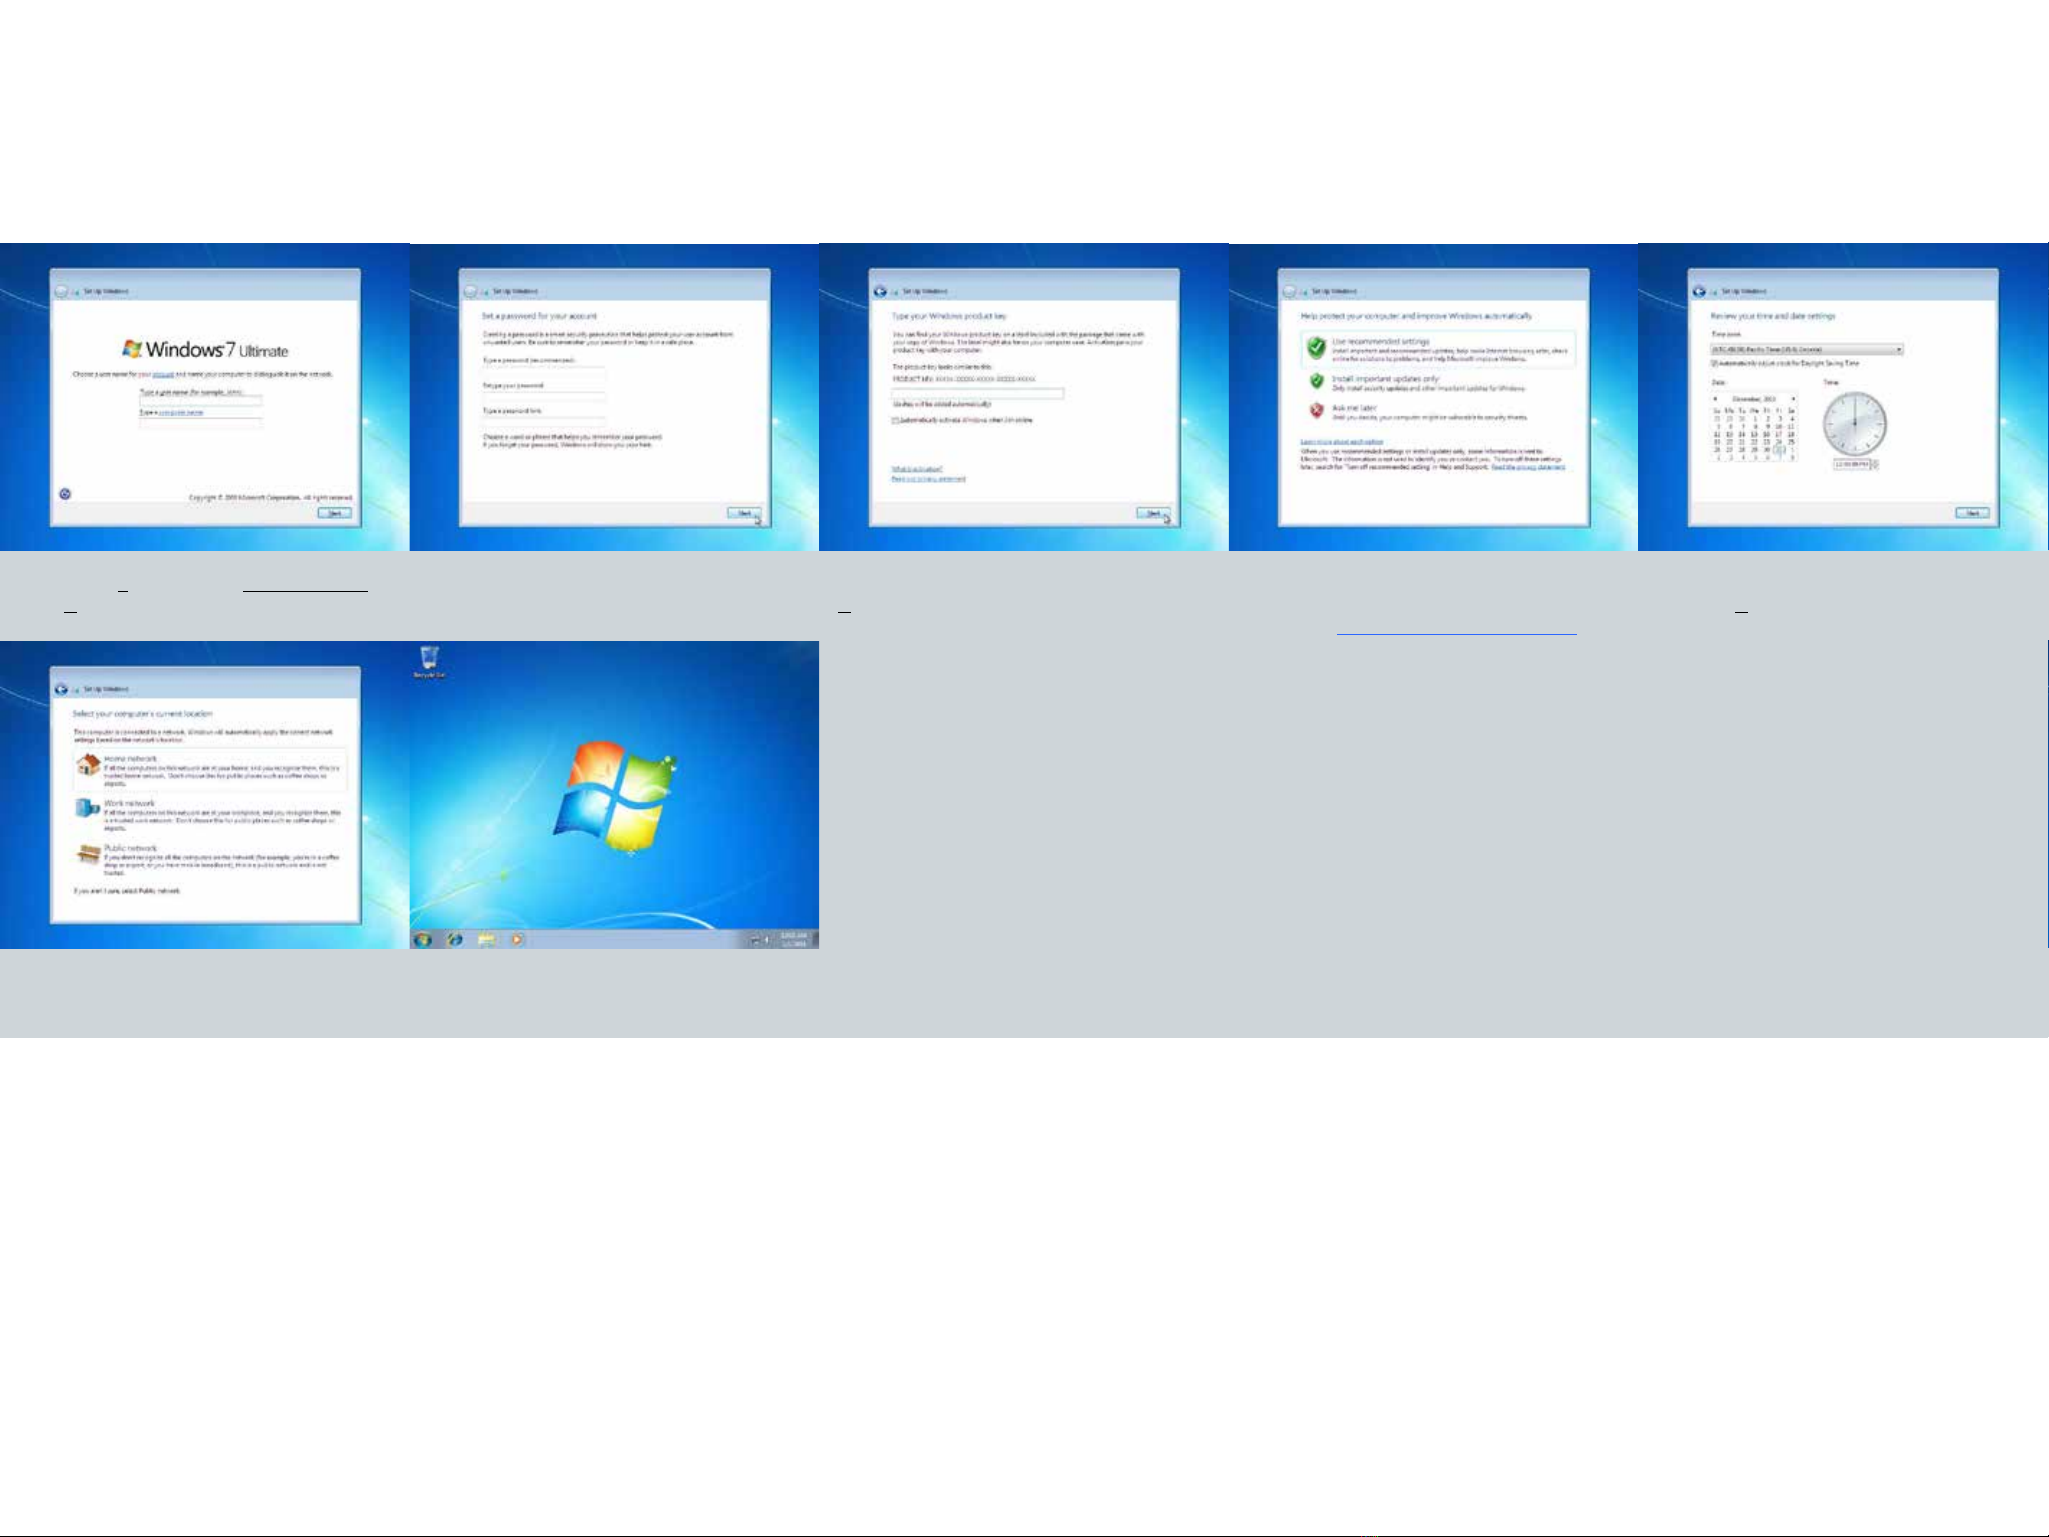Click Back arrow in computer location window
2049x1537 pixels.
61,689
